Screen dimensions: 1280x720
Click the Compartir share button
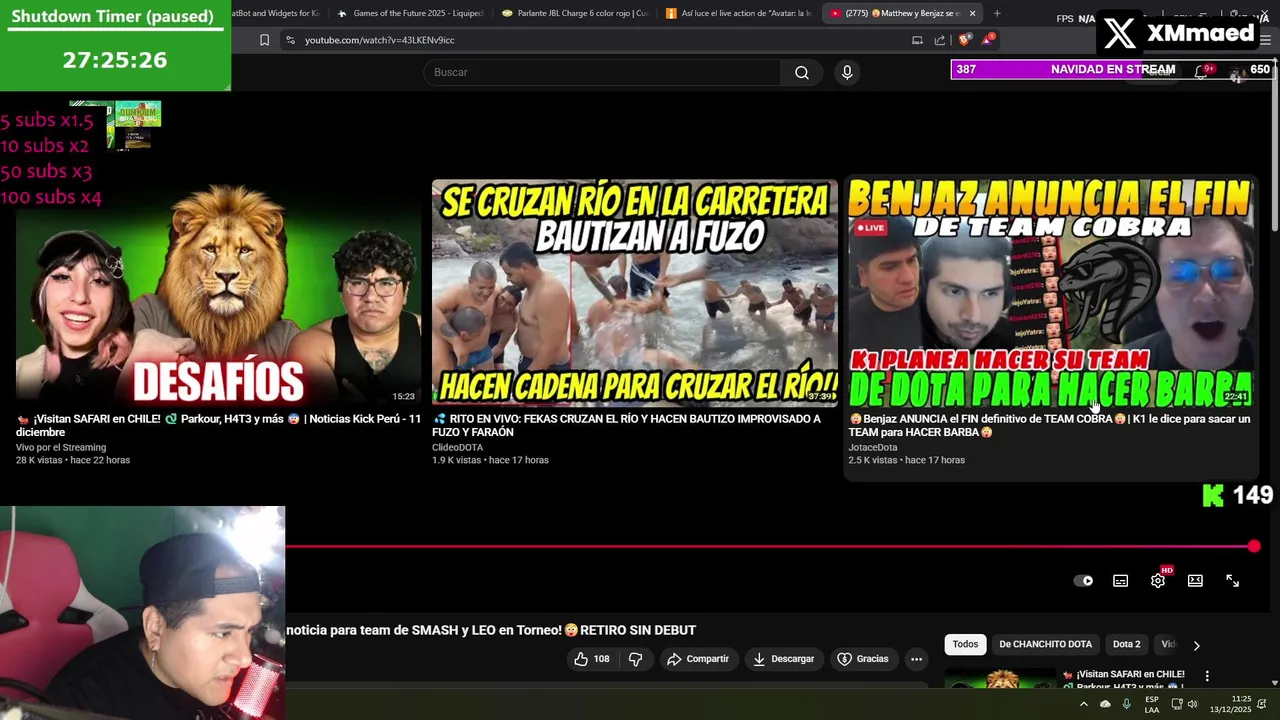pos(698,659)
